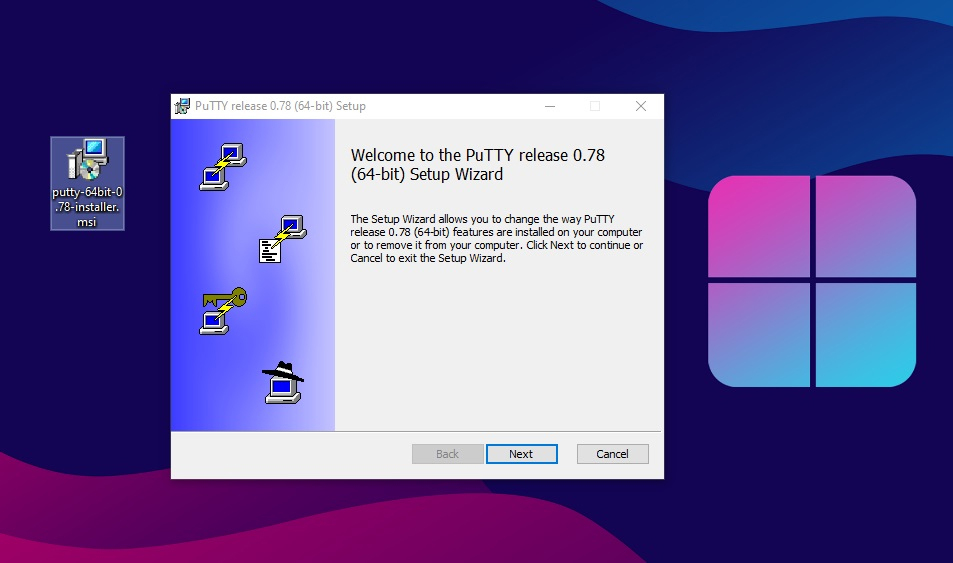This screenshot has width=953, height=563.
Task: Click the cyan bottom-right pane of Windows logo
Action: pos(866,334)
